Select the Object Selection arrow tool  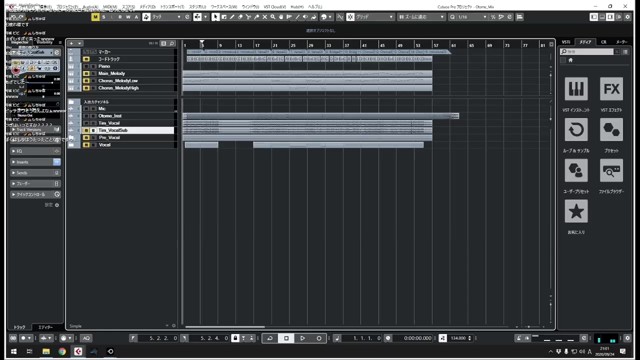coord(216,17)
